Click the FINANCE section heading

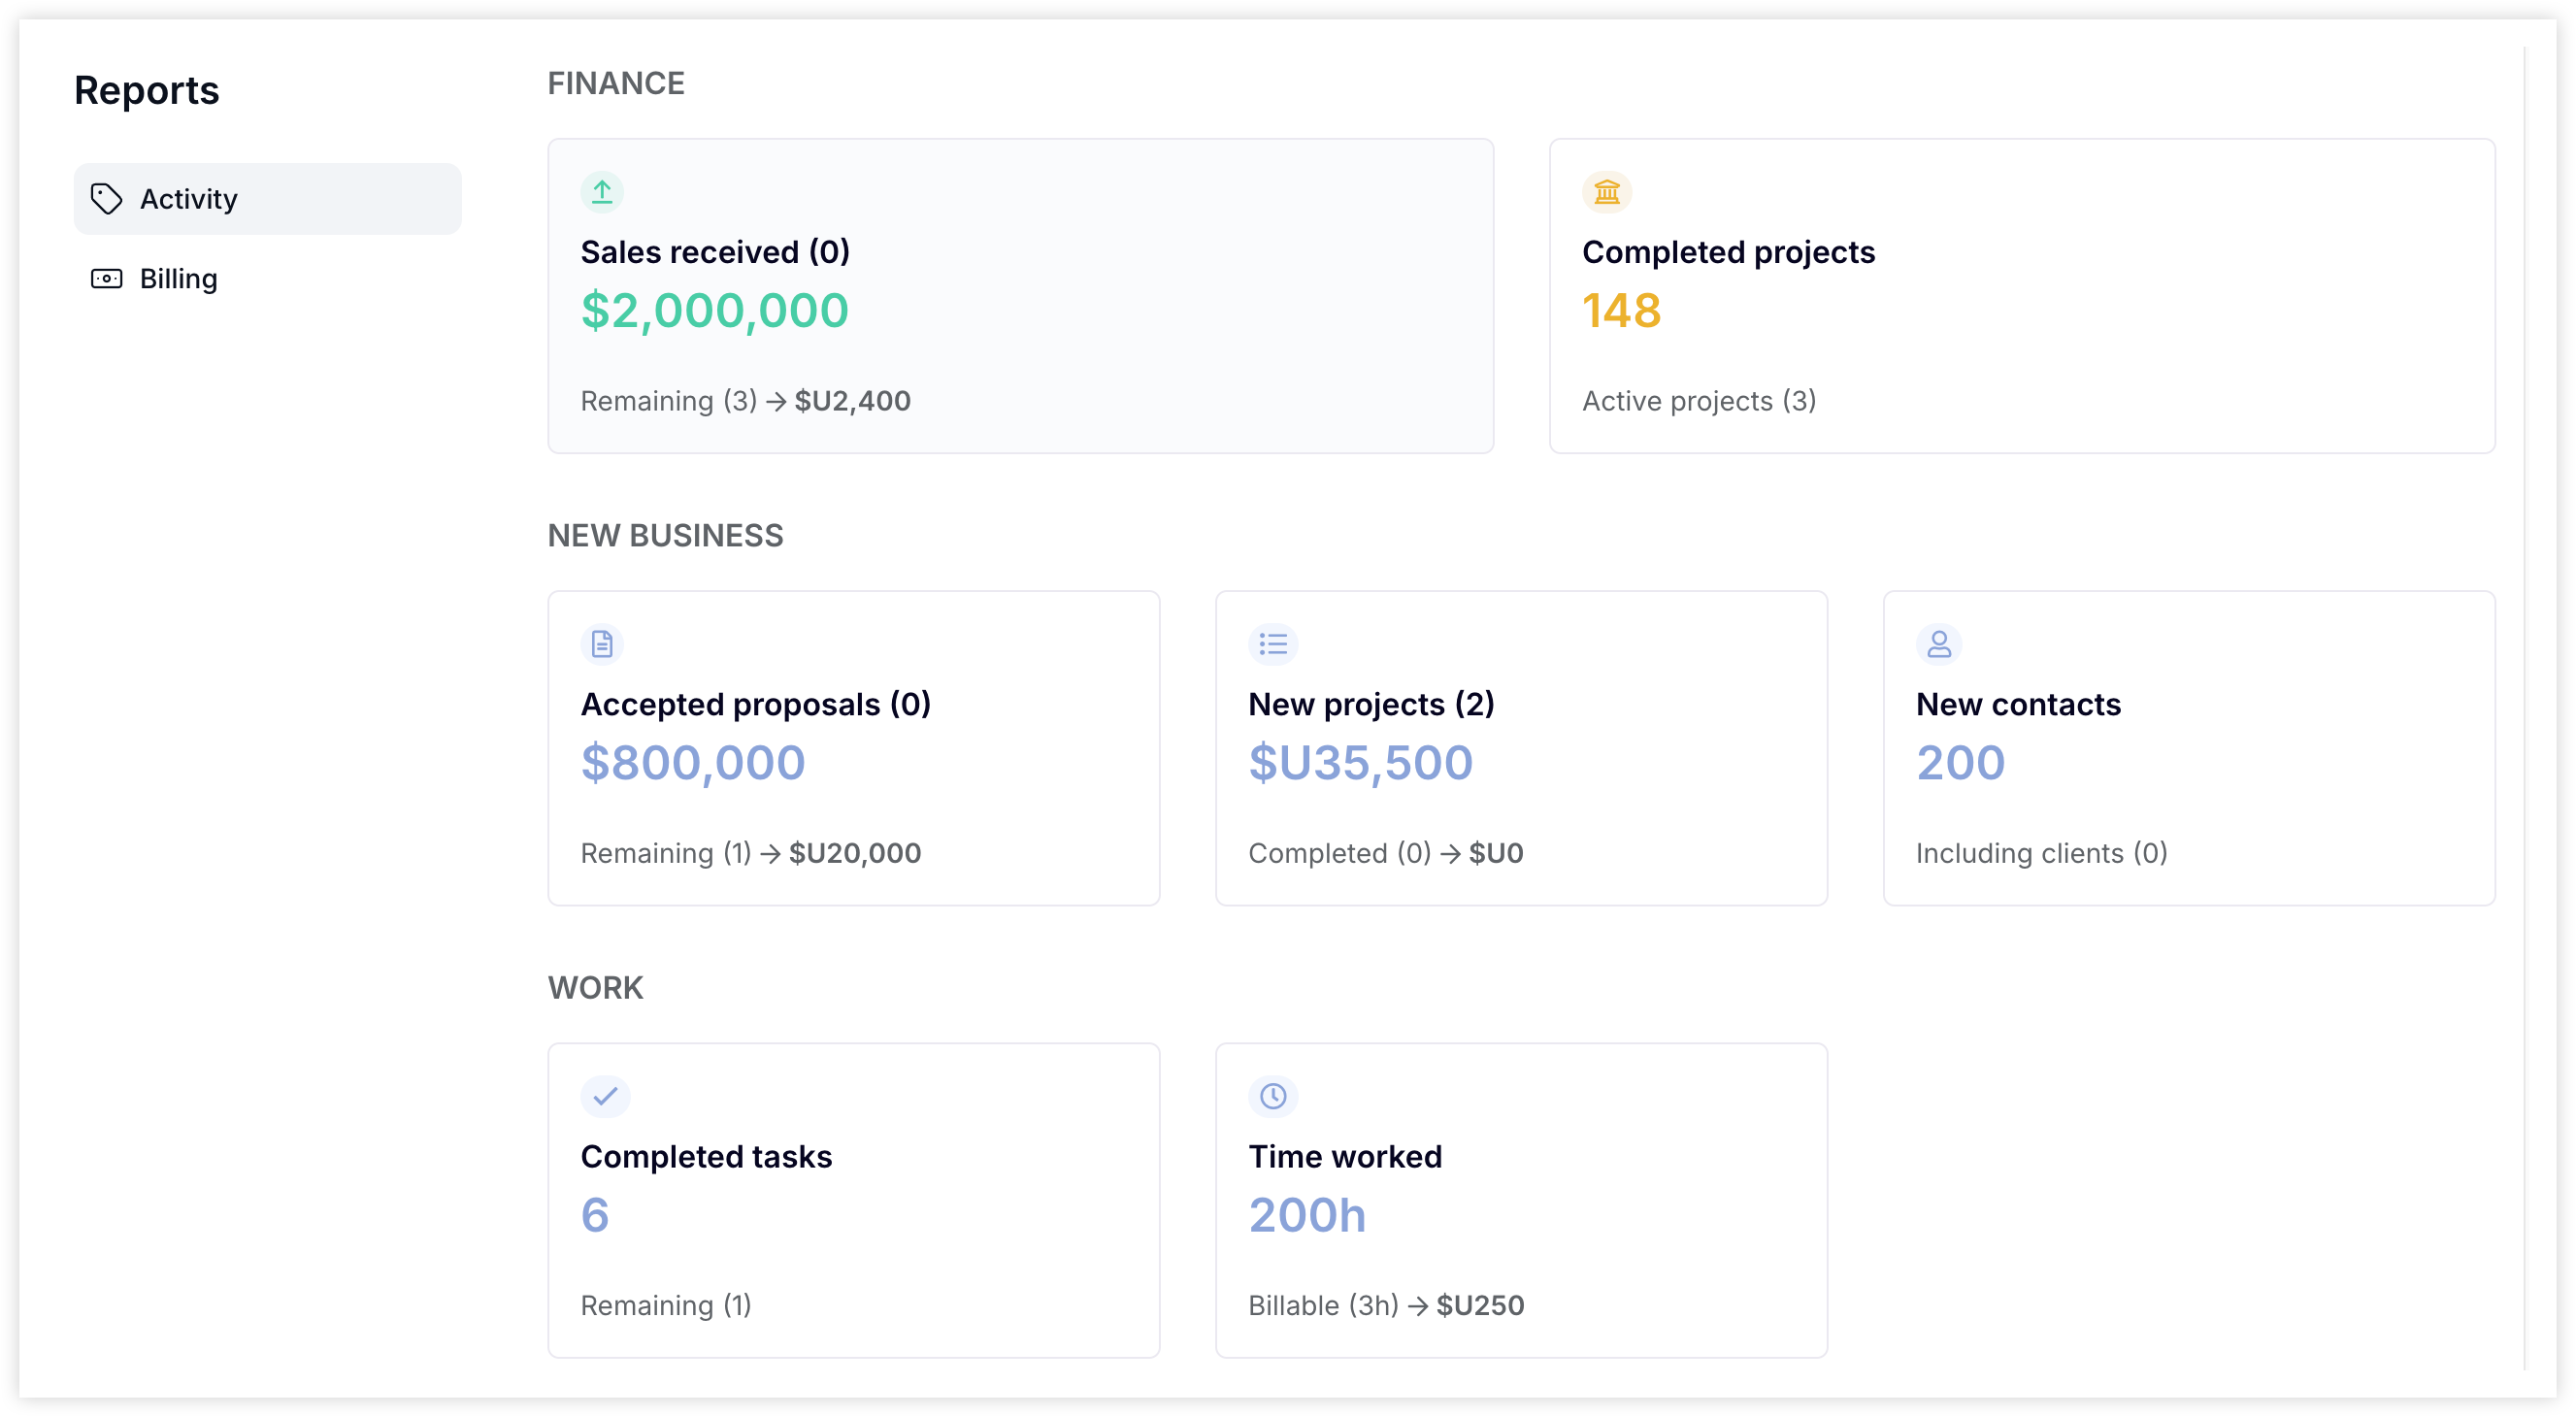pos(616,83)
